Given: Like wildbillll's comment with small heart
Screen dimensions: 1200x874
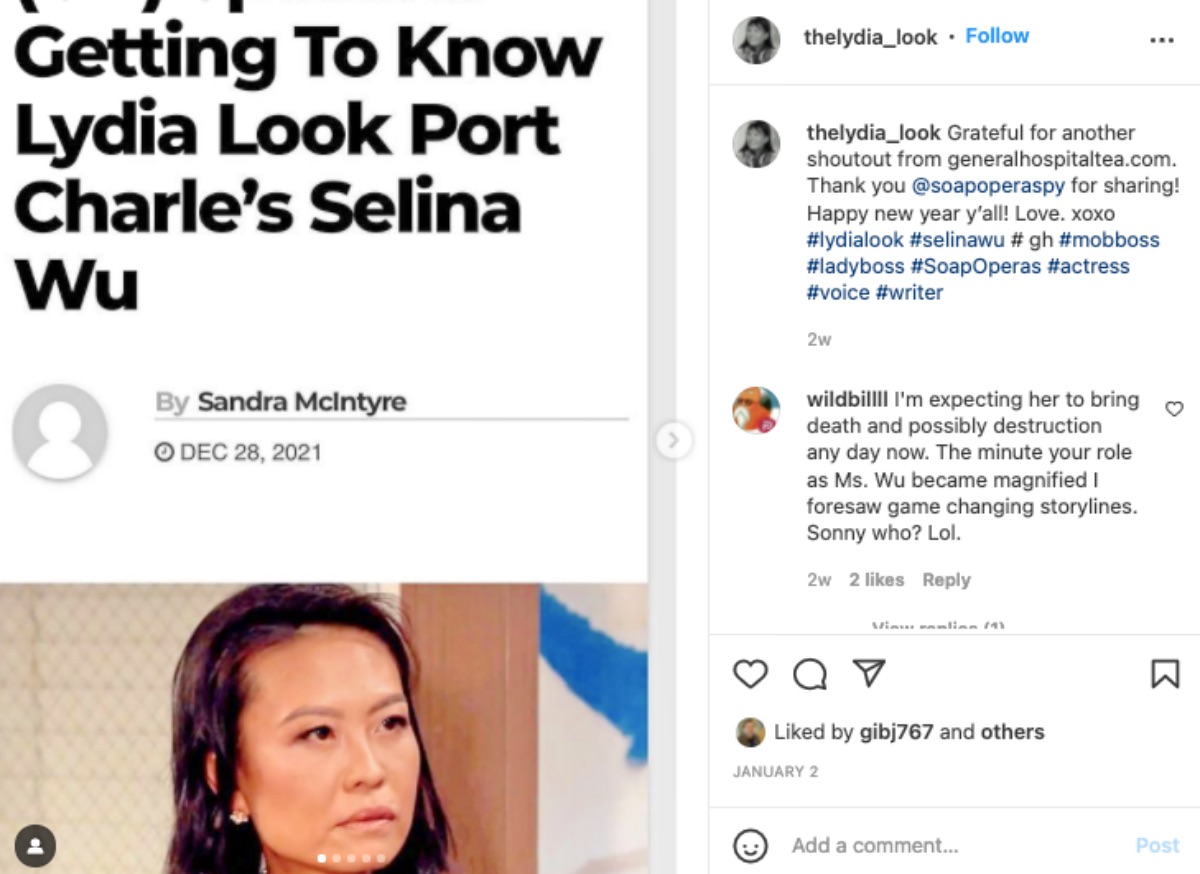Looking at the screenshot, I should (1174, 409).
